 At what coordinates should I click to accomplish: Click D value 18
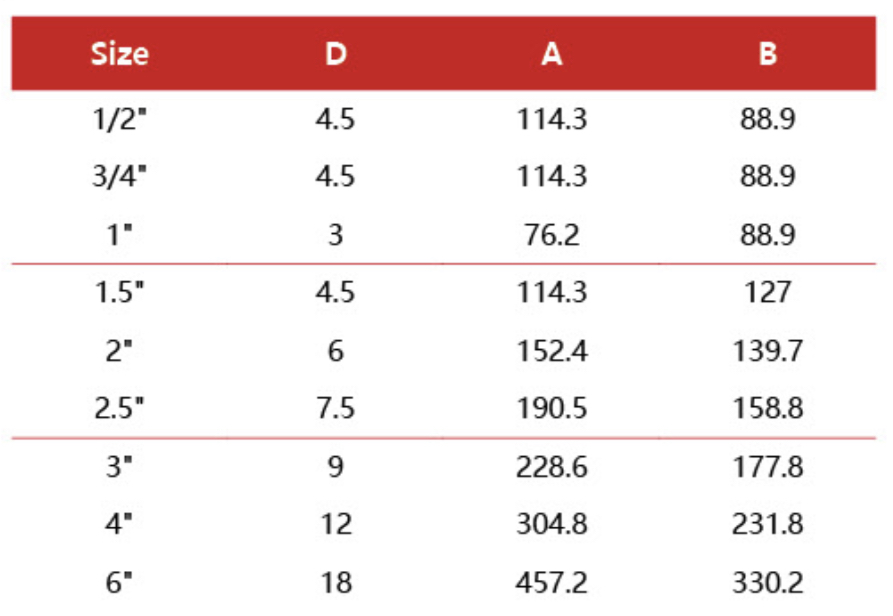point(336,583)
